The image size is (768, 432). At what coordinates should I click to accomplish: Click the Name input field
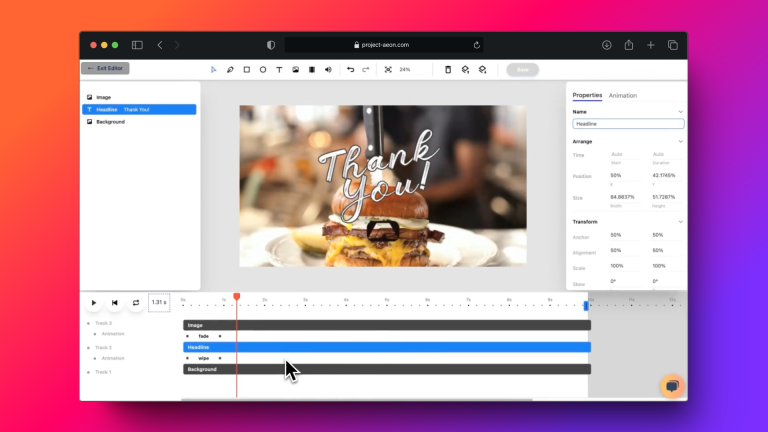(628, 124)
